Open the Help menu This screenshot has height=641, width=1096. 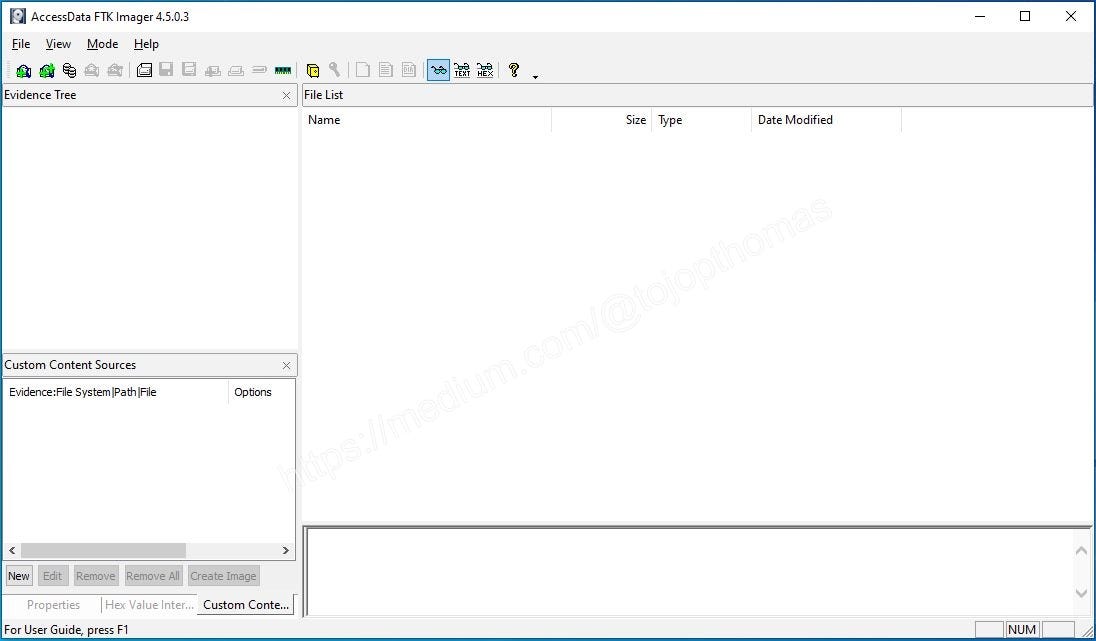(x=146, y=44)
